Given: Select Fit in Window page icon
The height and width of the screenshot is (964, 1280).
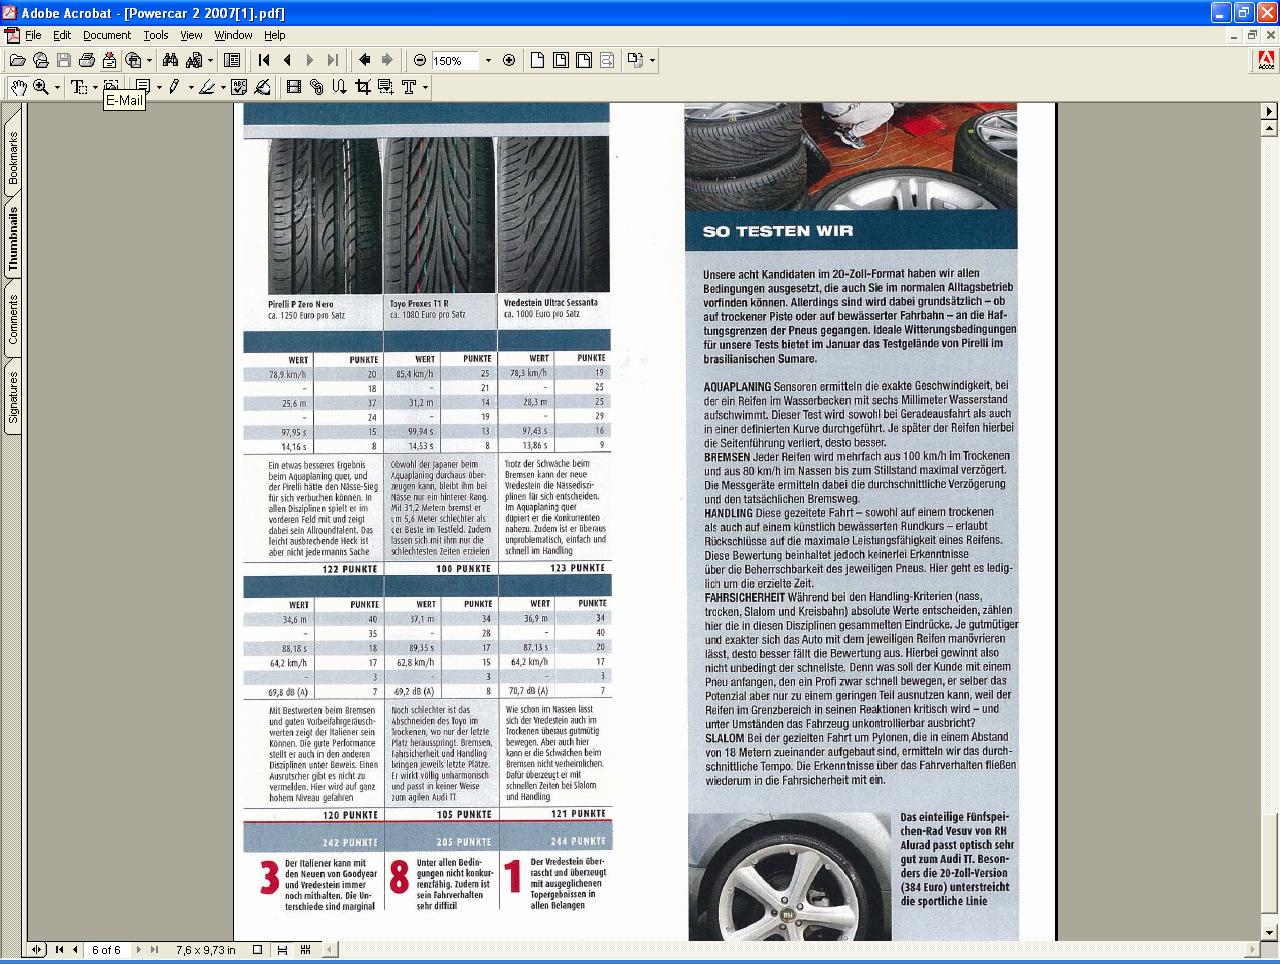Looking at the screenshot, I should (560, 60).
